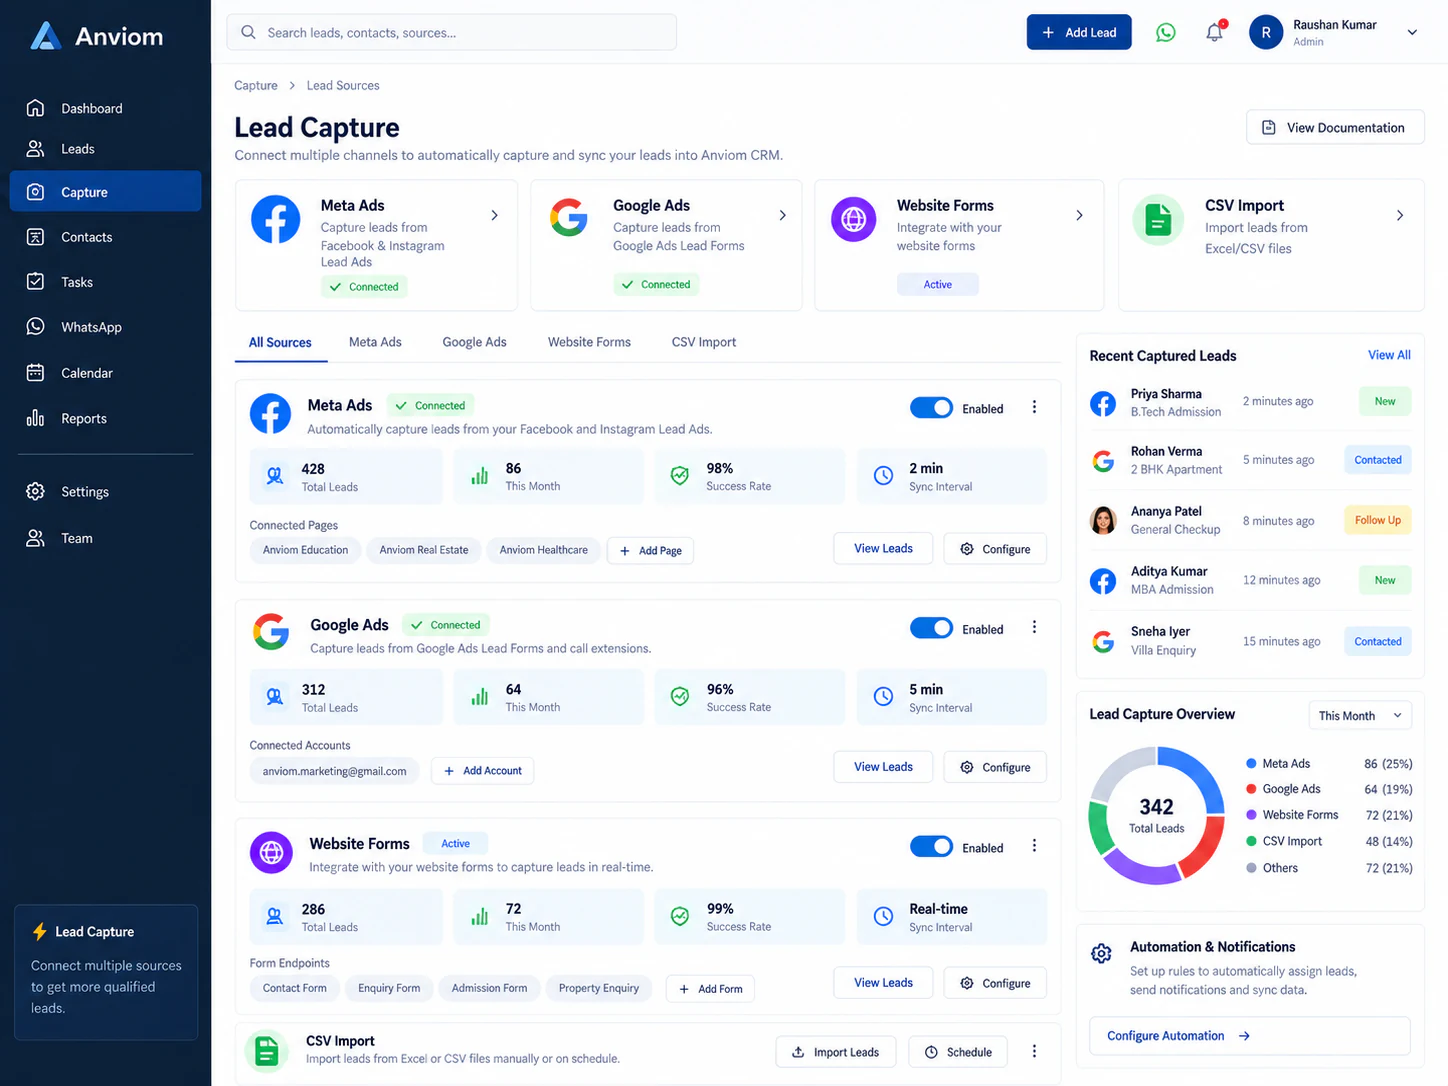
Task: Click Website Forms globe icon in top card
Action: click(854, 219)
